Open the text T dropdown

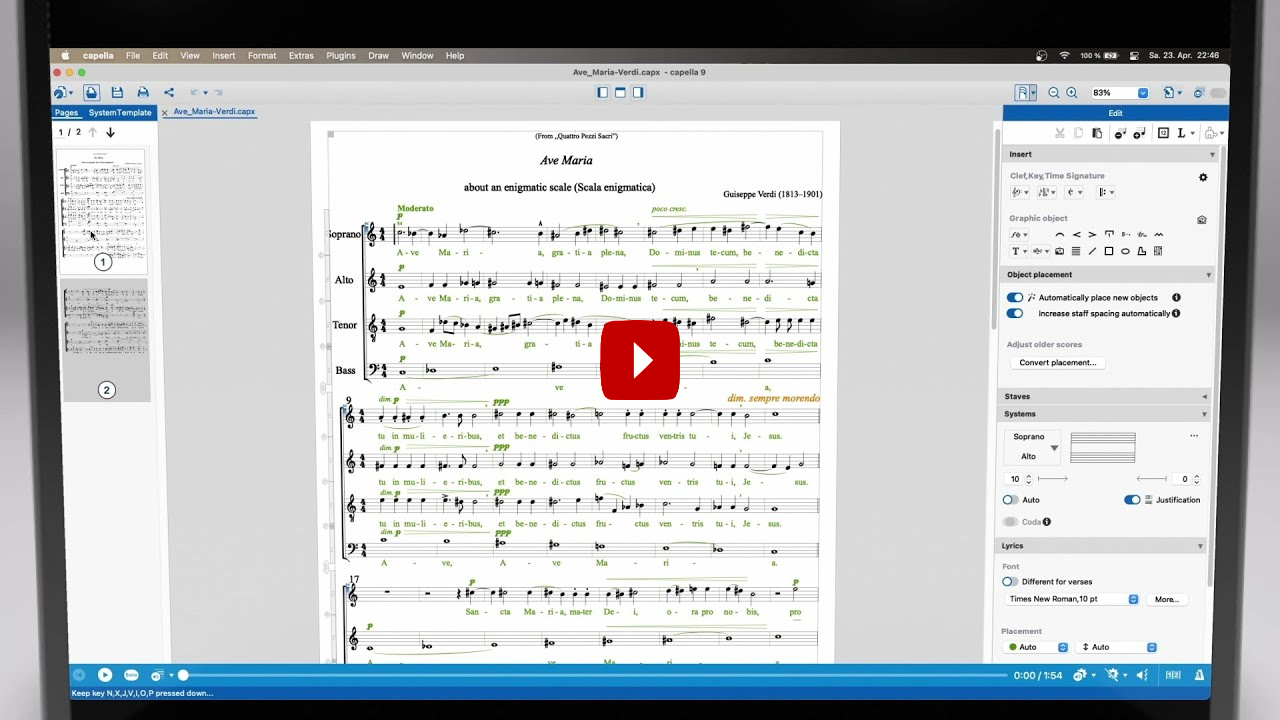(x=1019, y=251)
